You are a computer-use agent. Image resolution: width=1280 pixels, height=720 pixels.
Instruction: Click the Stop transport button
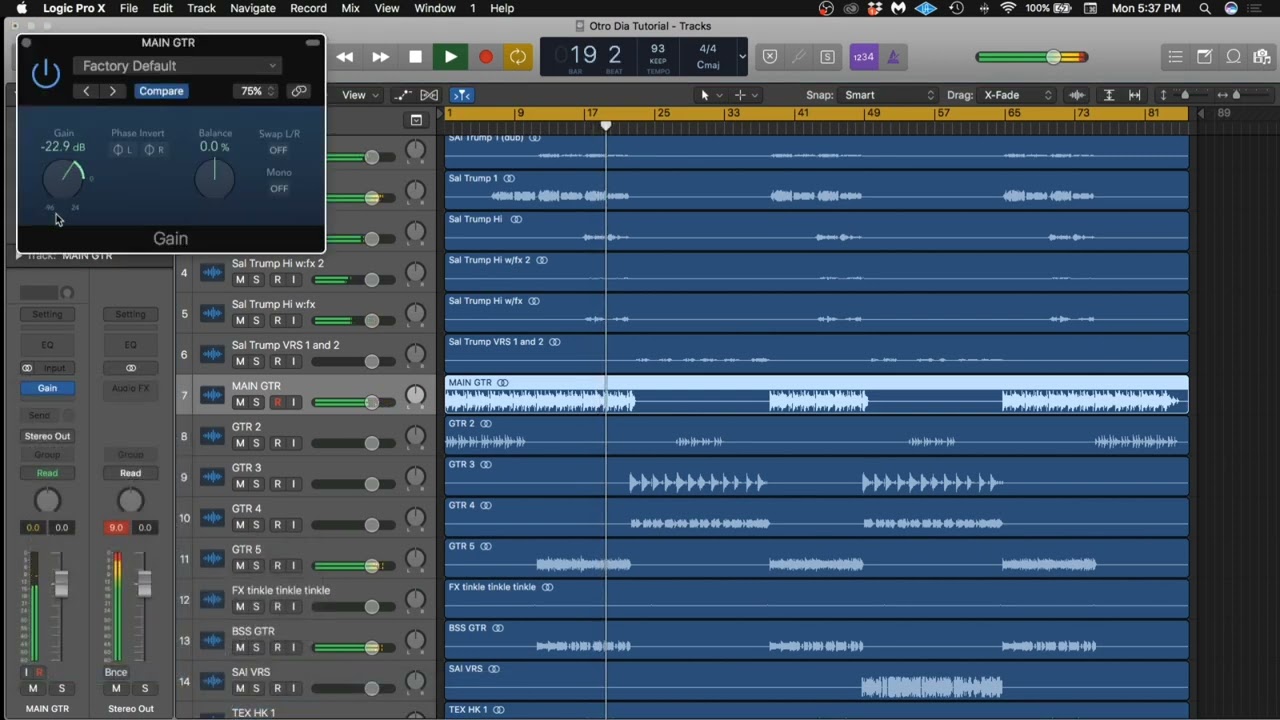pos(415,57)
